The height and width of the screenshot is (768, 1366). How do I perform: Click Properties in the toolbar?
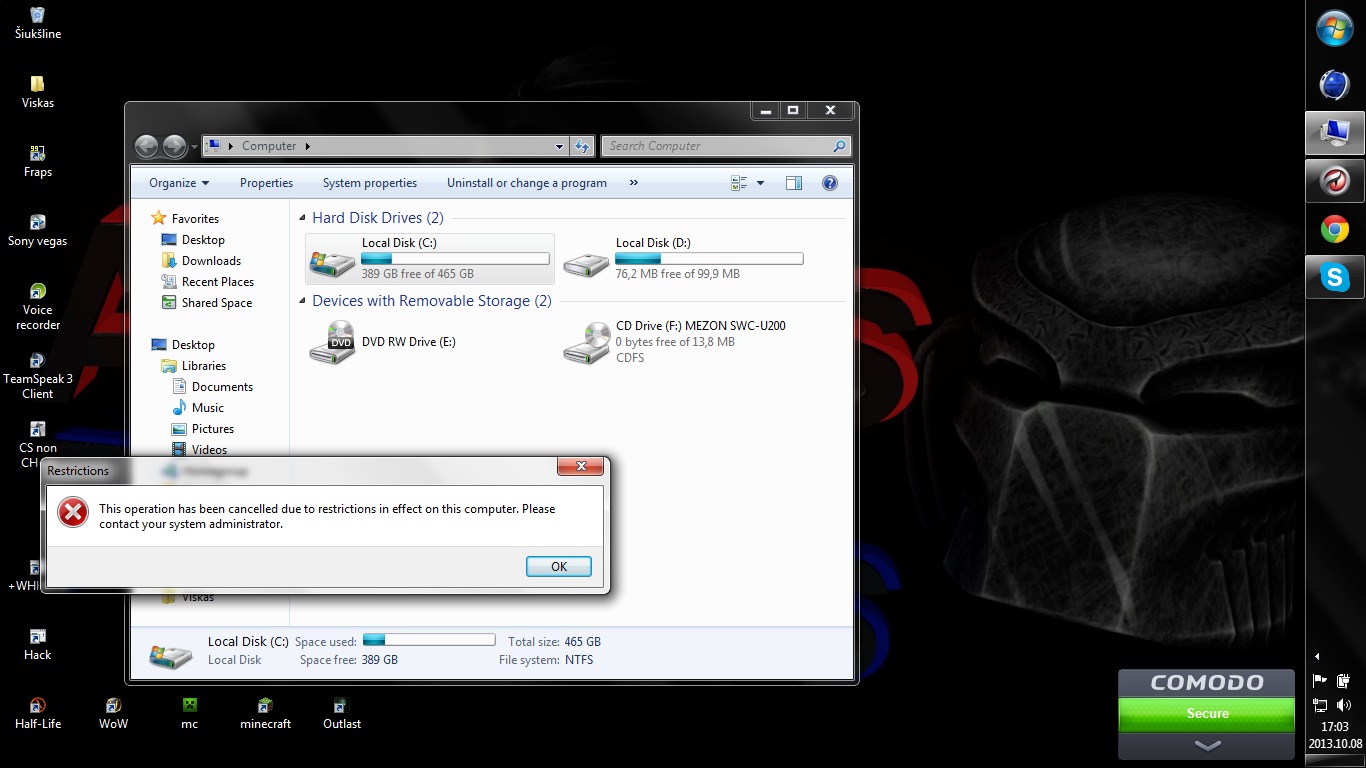[x=266, y=183]
